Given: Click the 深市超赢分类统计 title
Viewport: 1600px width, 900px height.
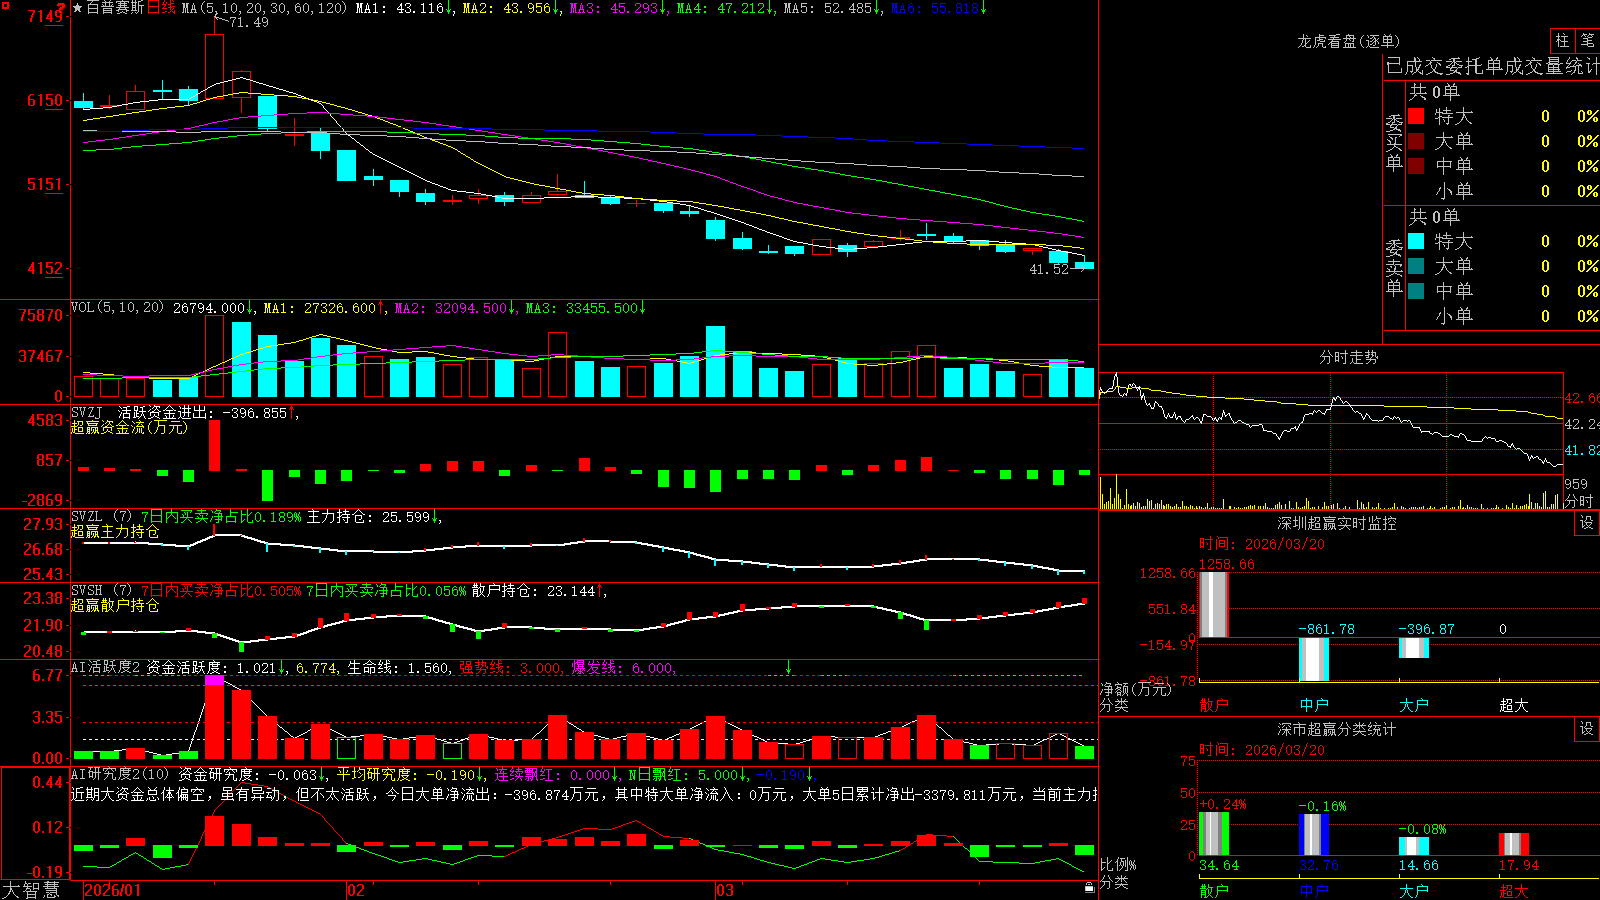Looking at the screenshot, I should [x=1336, y=729].
